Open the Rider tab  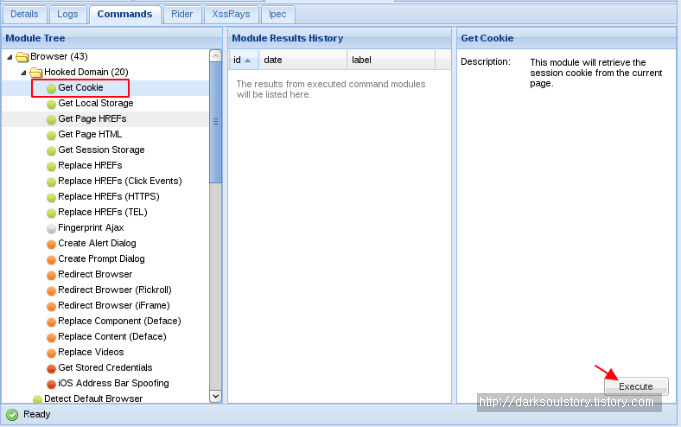tap(182, 14)
